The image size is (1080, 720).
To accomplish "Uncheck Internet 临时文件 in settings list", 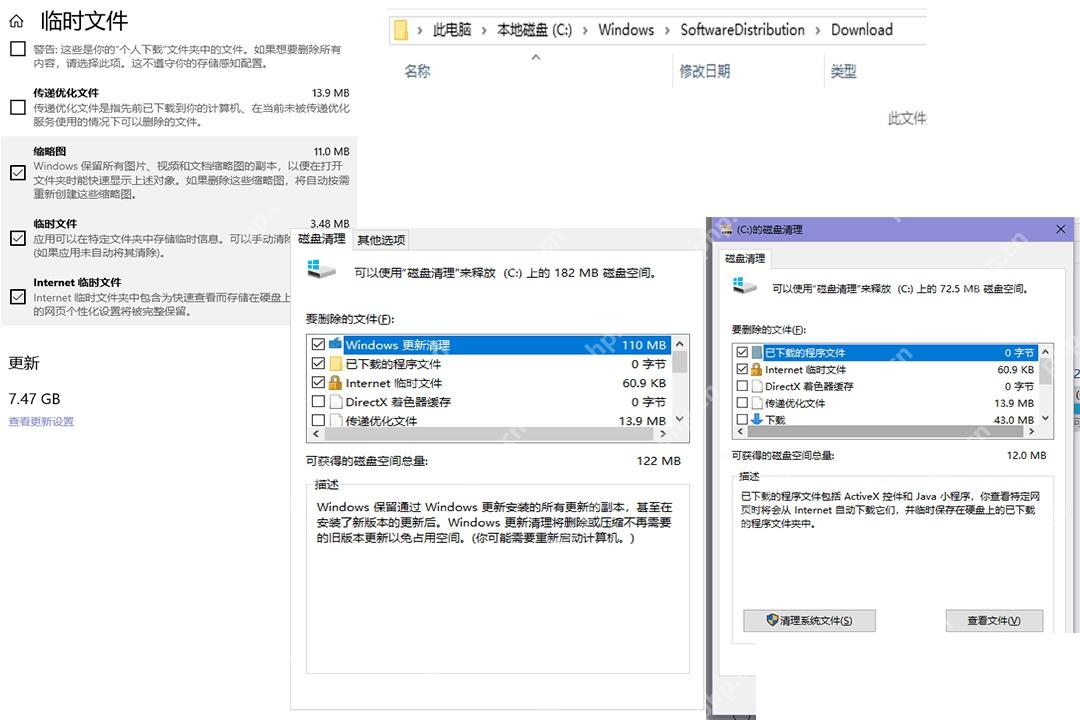I will click(x=18, y=296).
